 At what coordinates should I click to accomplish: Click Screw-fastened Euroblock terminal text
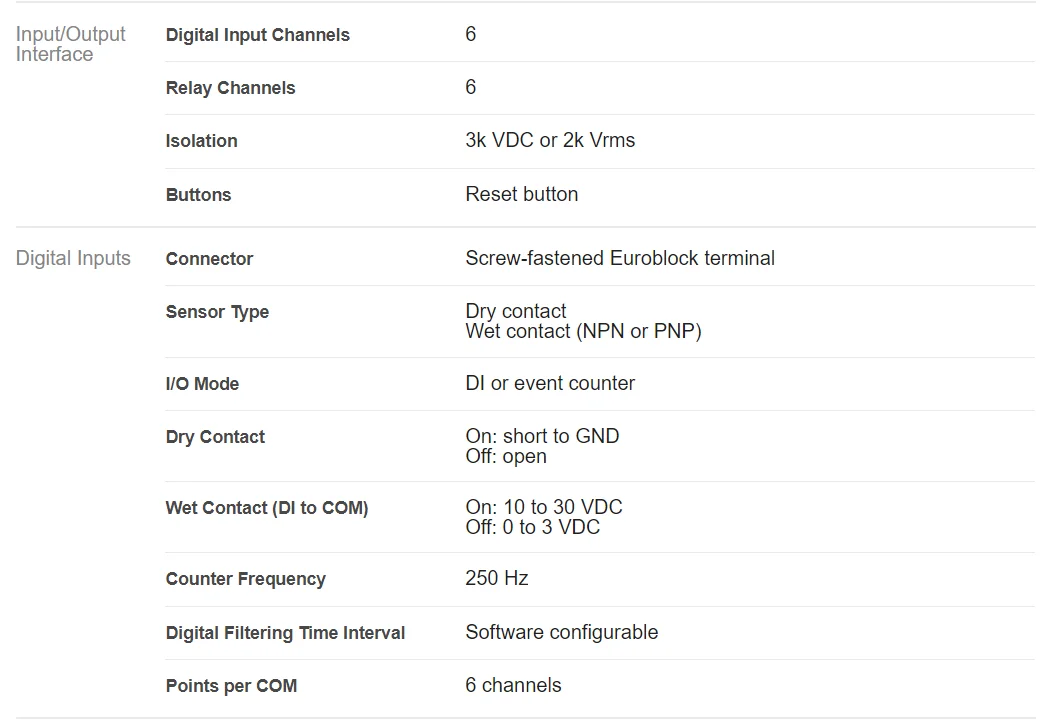pos(620,258)
